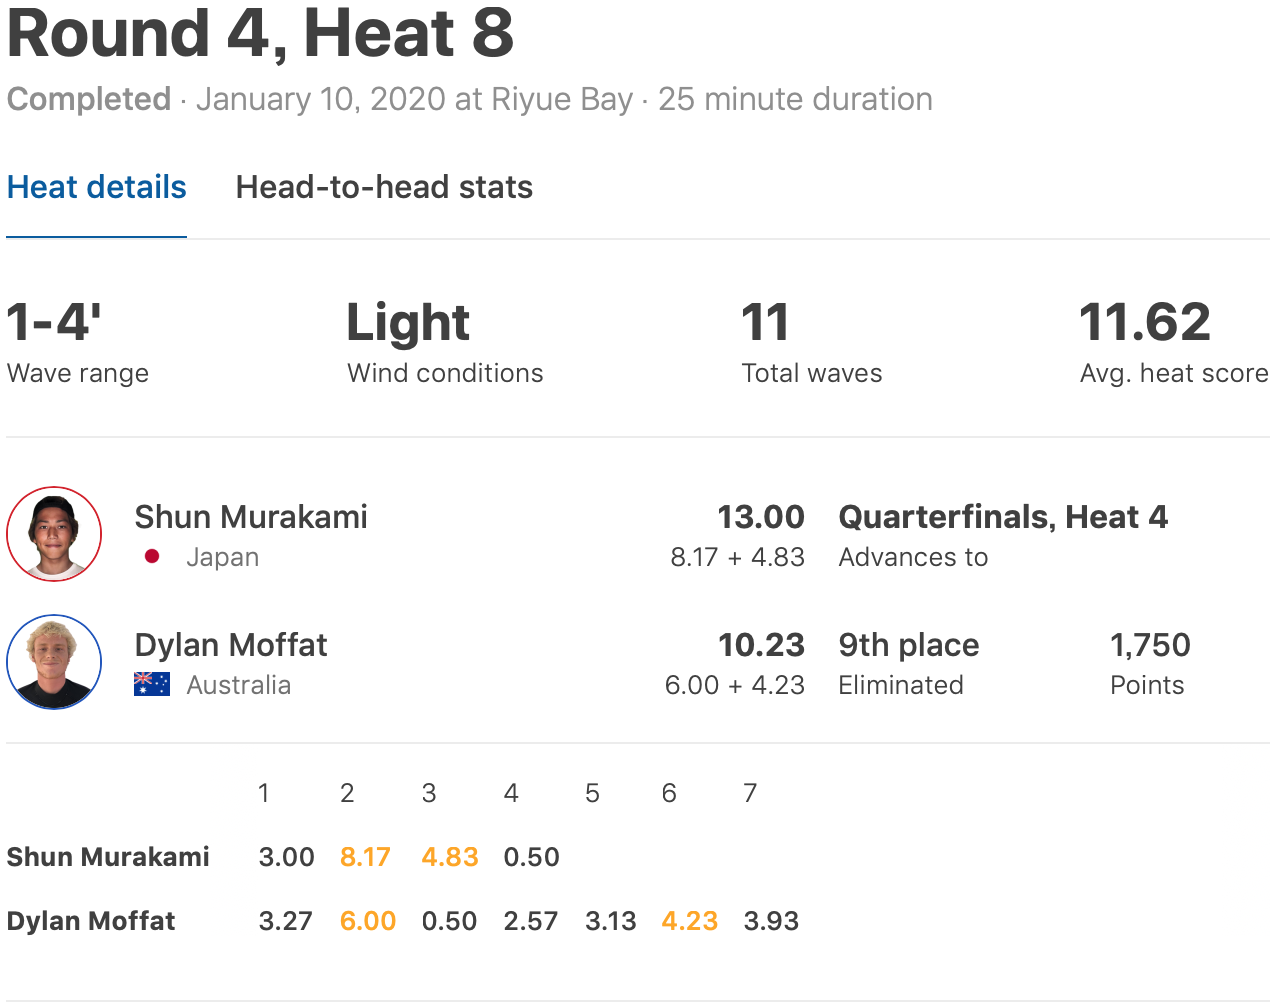This screenshot has height=1004, width=1288.
Task: Go to Quarterfinals, Heat 4
Action: click(x=1003, y=517)
